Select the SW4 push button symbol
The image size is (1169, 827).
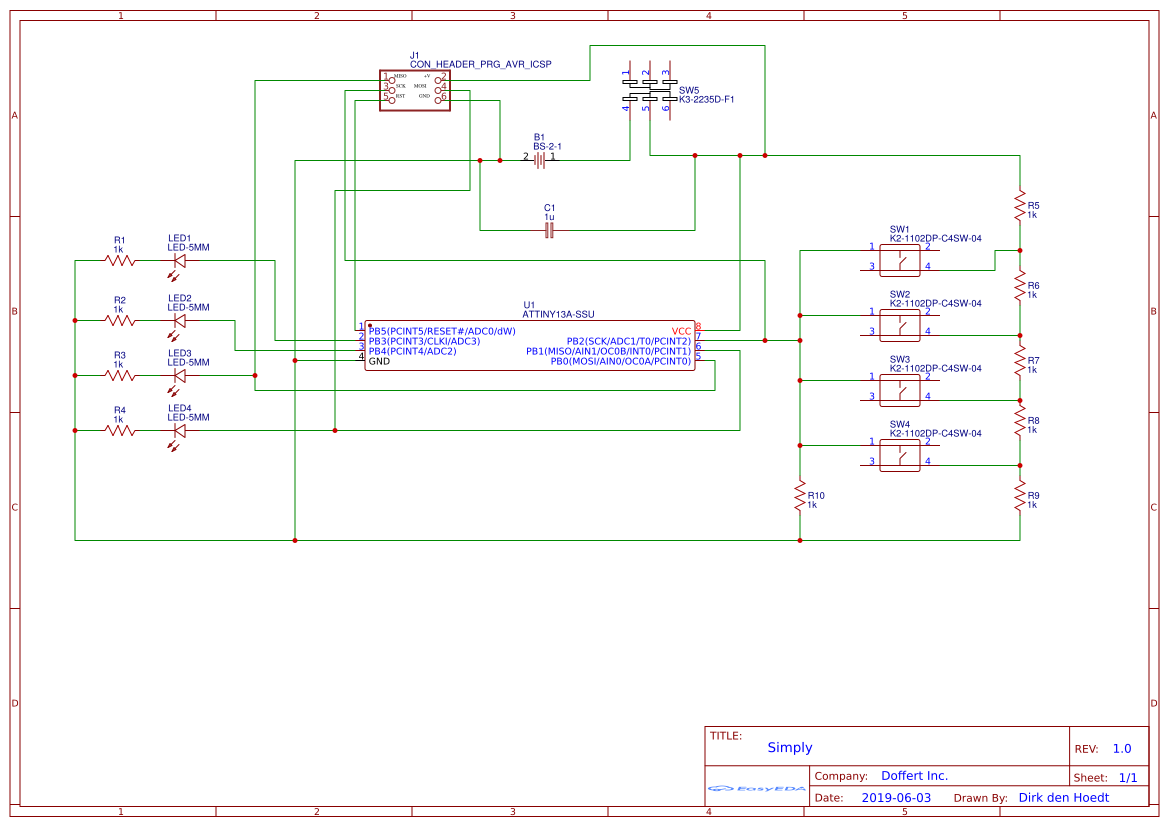(900, 456)
